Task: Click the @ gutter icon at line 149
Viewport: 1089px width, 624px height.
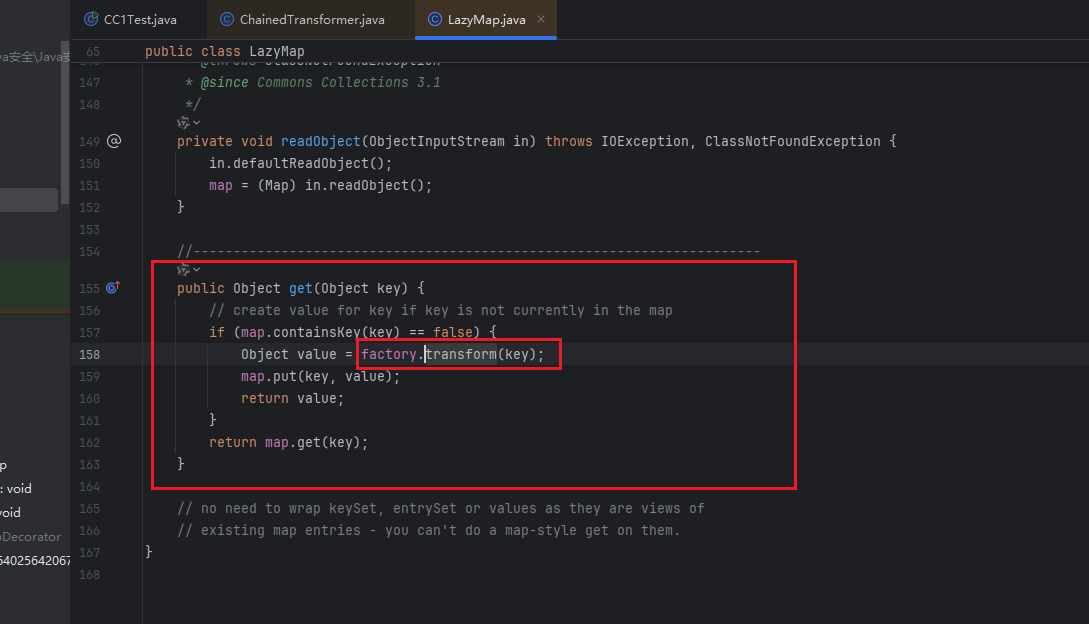Action: 113,141
